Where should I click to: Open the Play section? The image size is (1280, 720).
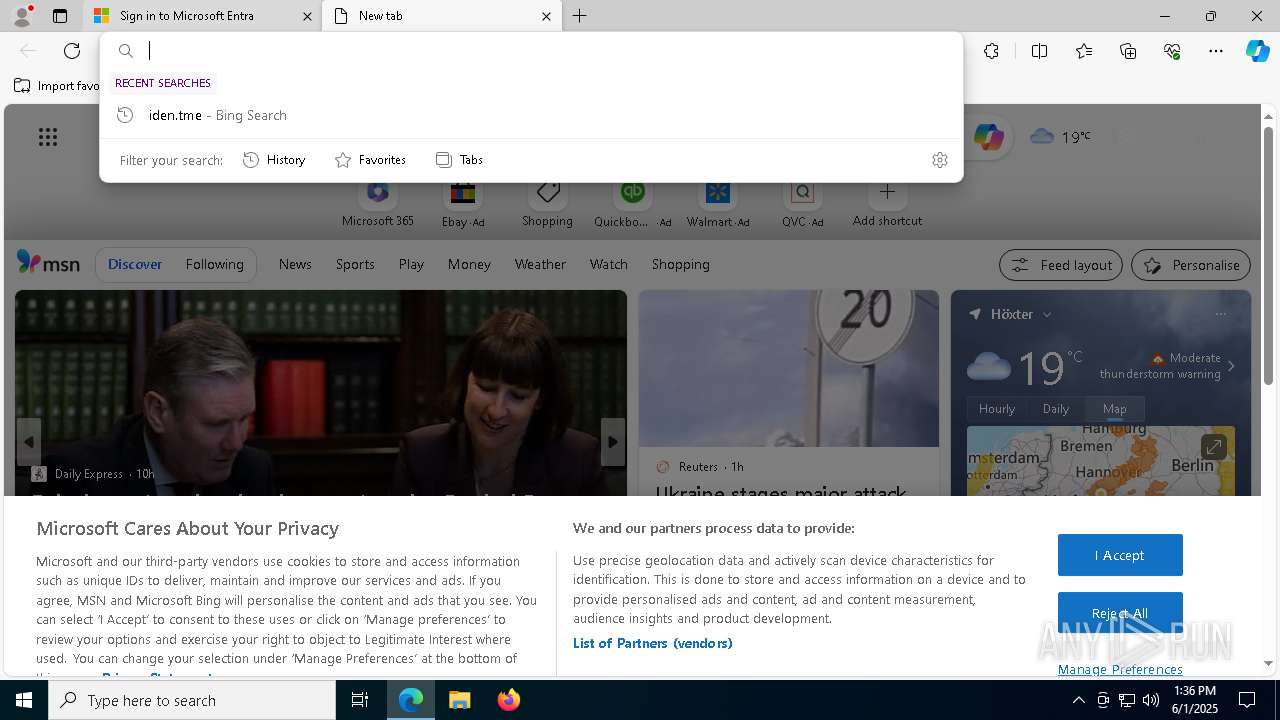tap(411, 264)
